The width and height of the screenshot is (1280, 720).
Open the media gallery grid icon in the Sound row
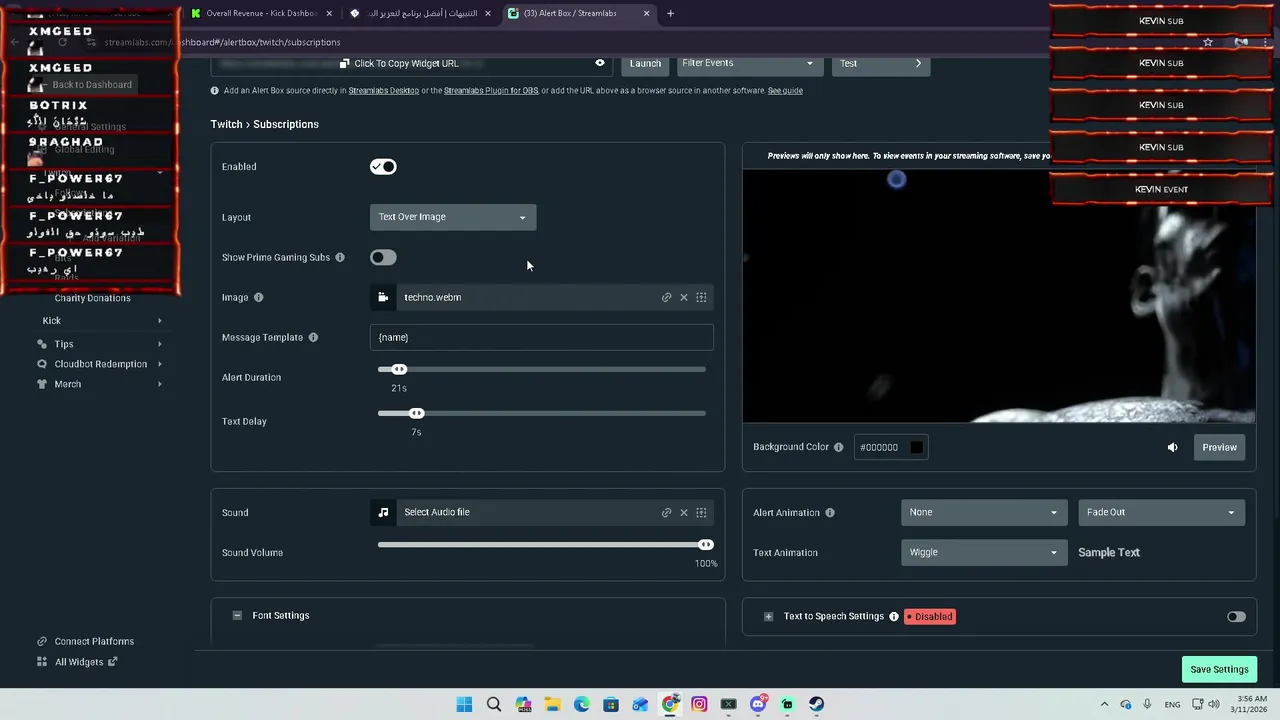pos(701,512)
